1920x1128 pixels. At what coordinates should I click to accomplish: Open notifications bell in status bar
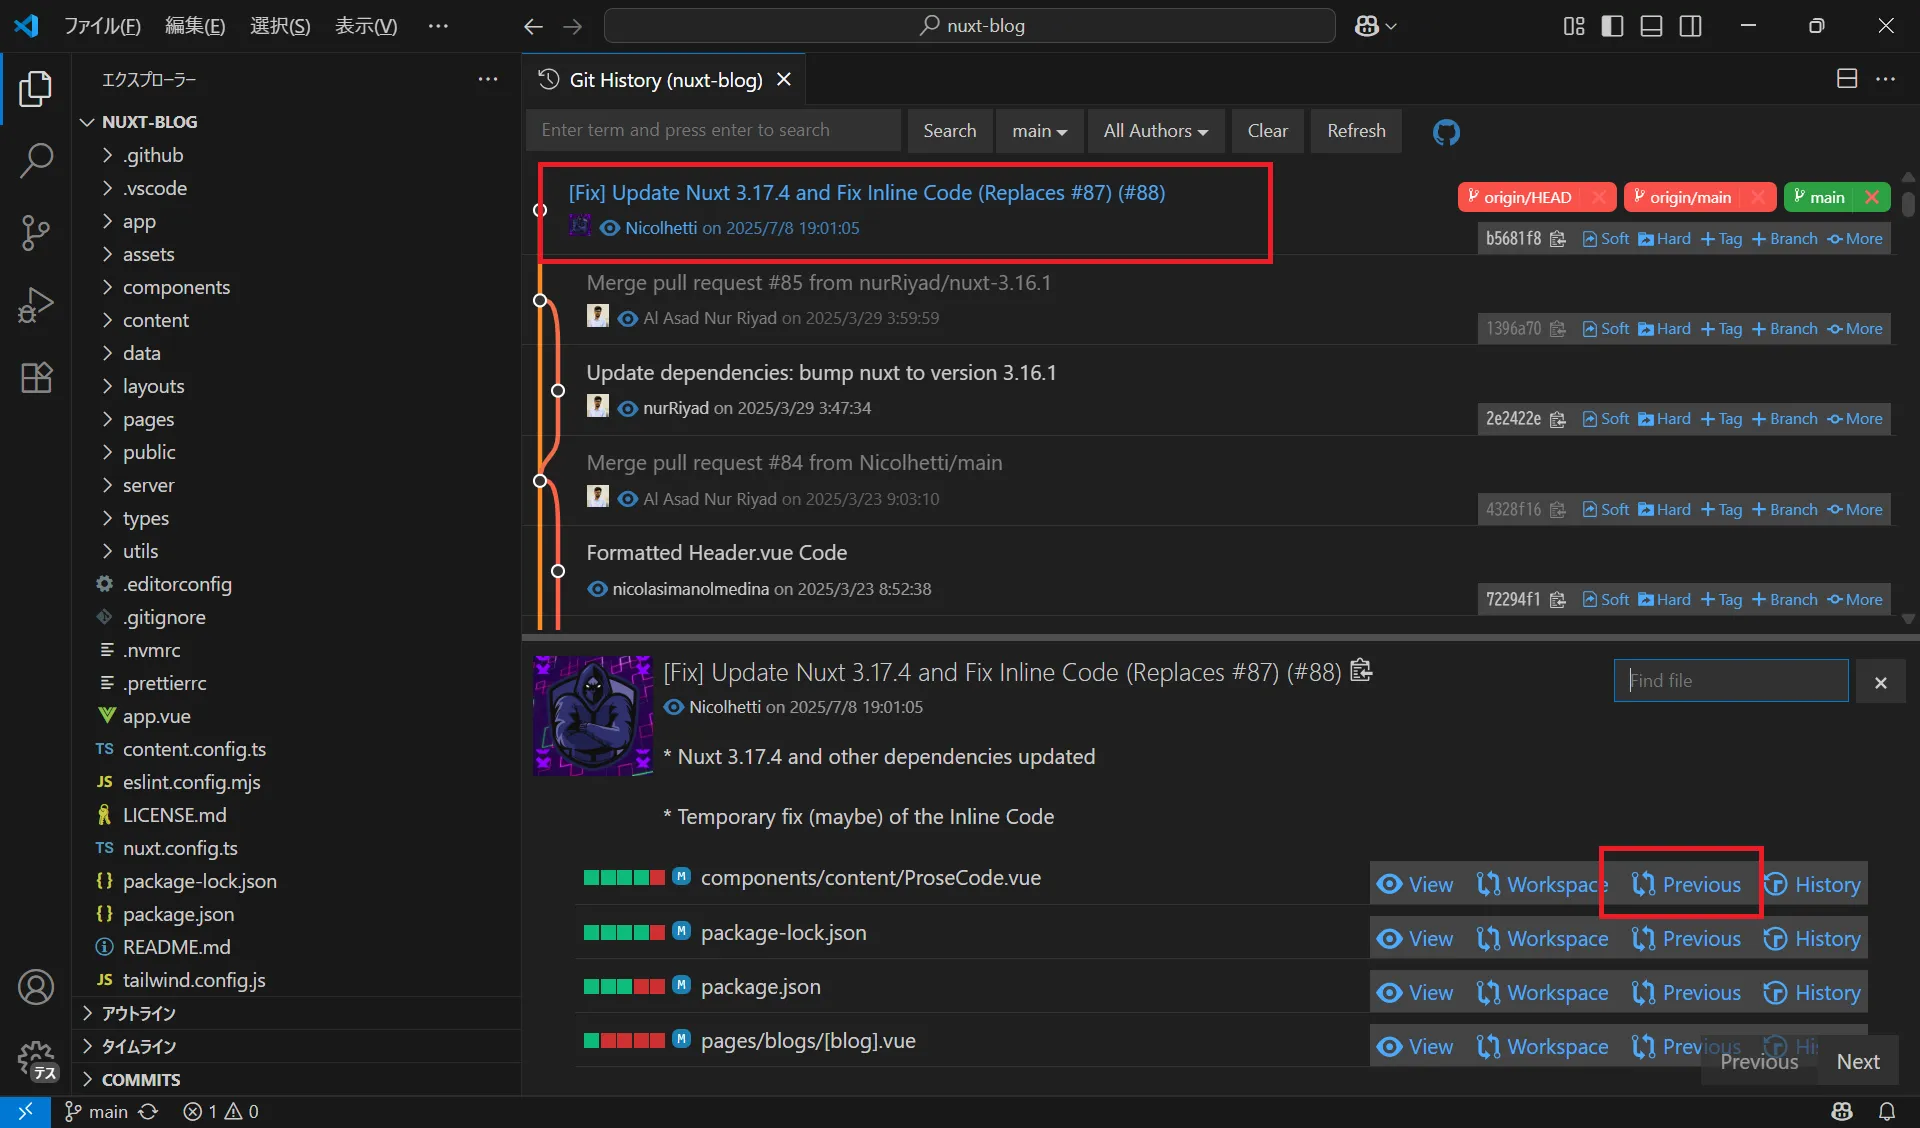pos(1886,1111)
